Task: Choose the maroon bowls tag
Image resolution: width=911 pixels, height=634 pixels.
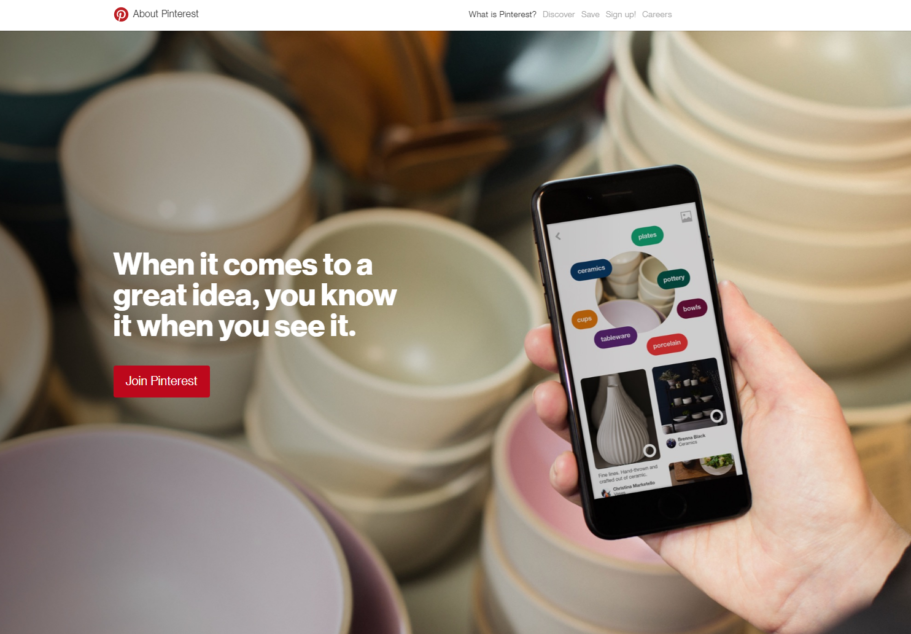Action: (x=691, y=308)
